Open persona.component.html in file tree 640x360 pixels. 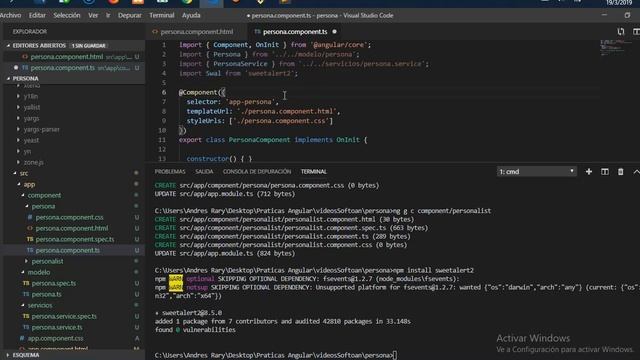tap(73, 229)
